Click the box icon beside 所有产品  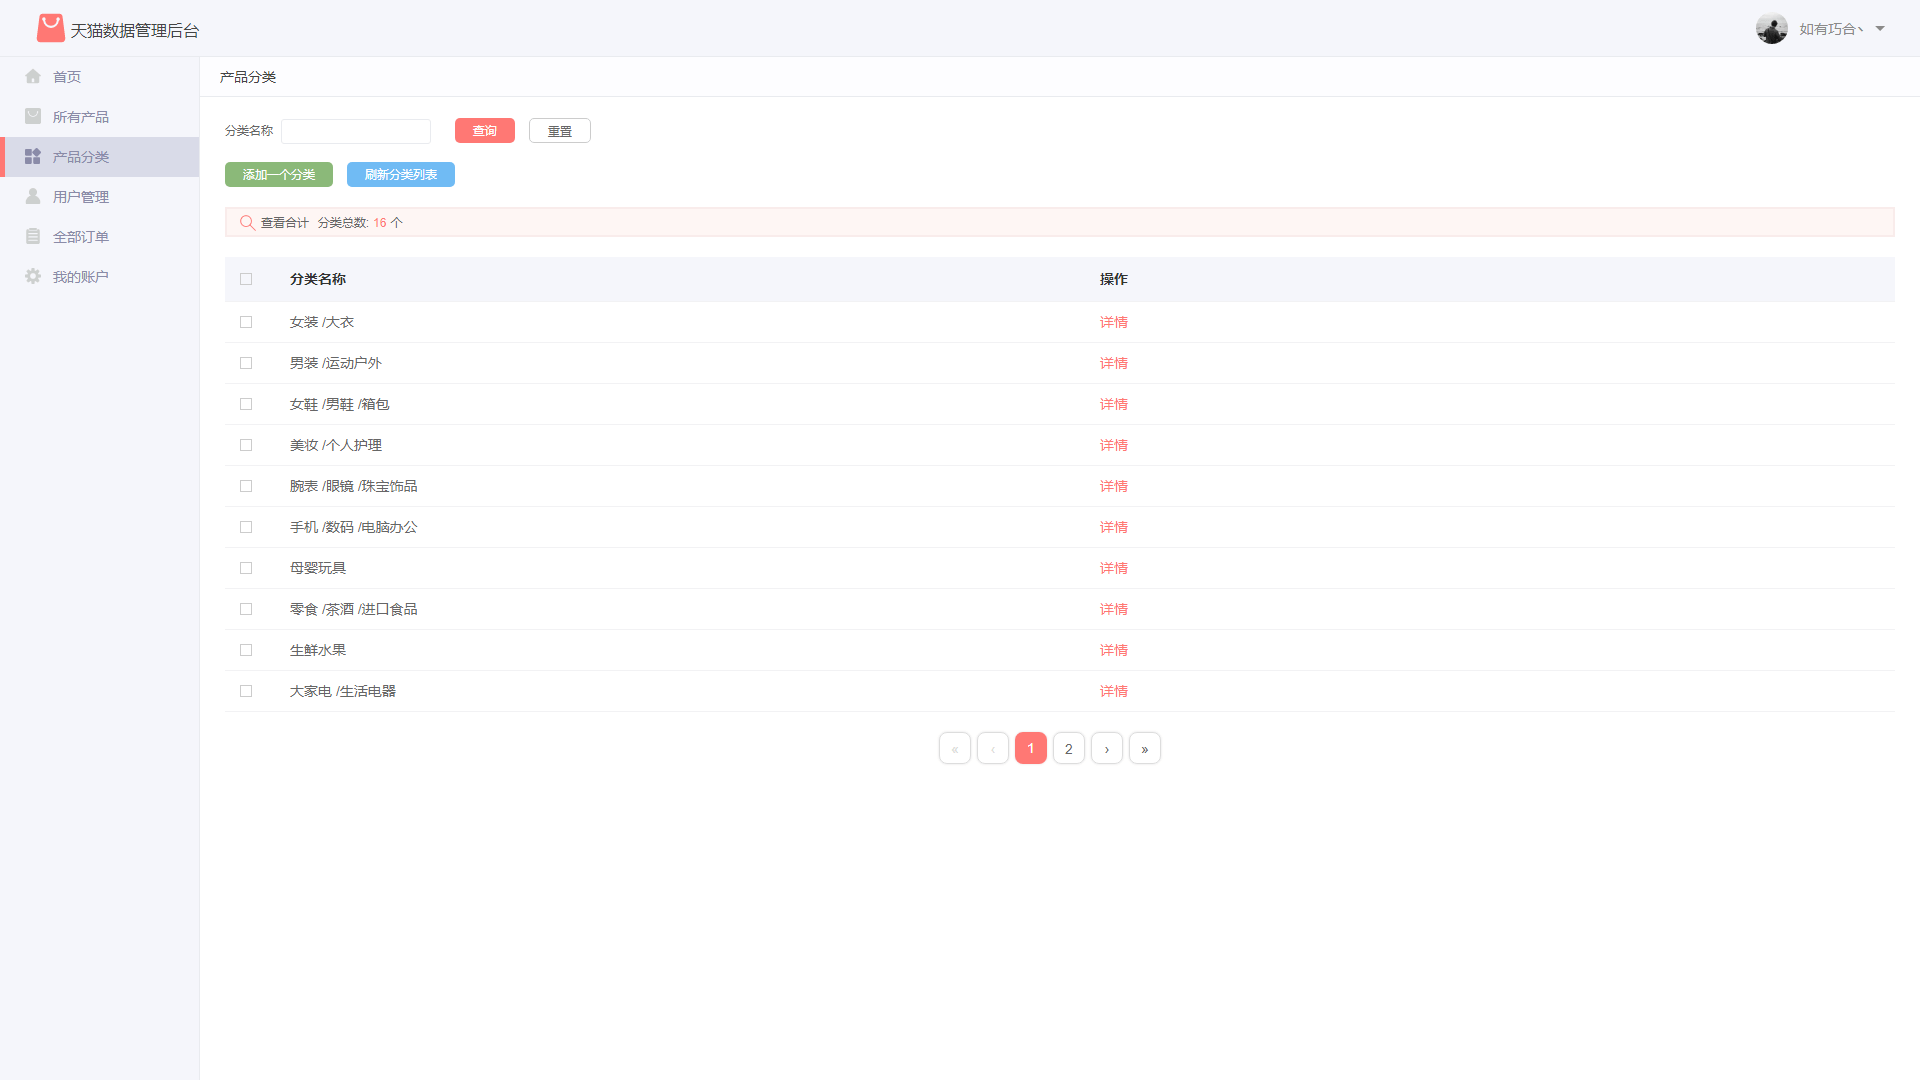point(33,116)
